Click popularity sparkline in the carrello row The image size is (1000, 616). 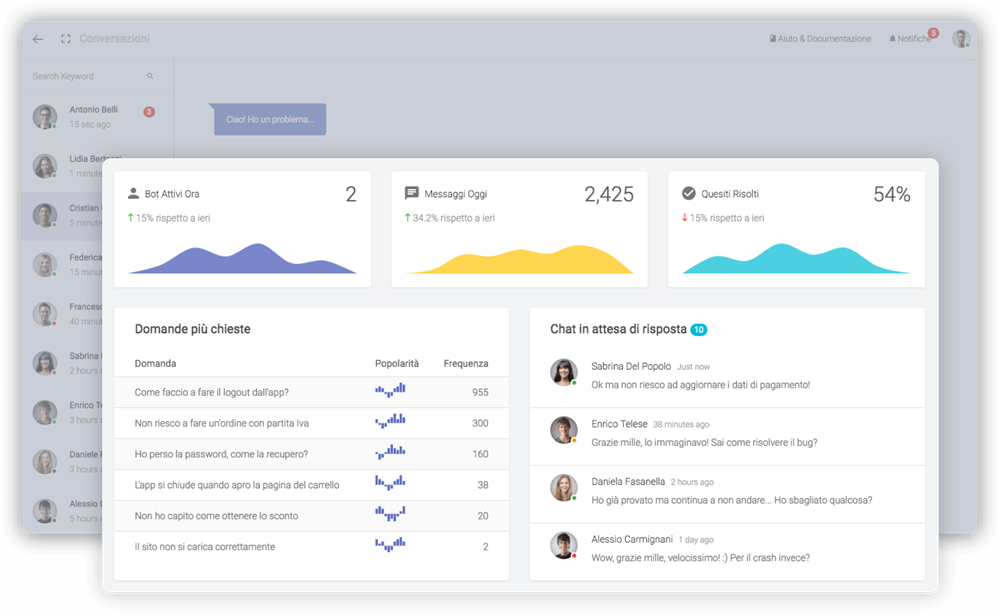coord(390,483)
